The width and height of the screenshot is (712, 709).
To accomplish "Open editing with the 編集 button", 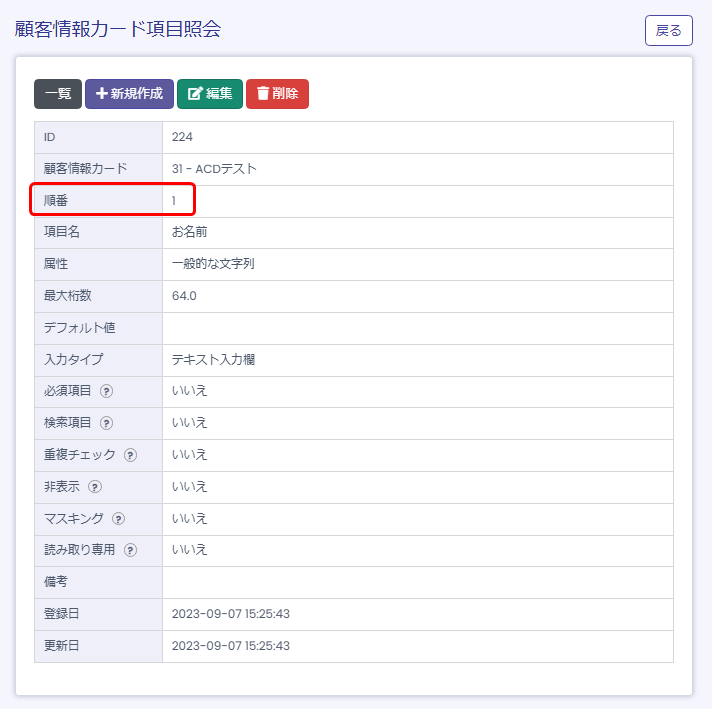I will [210, 94].
